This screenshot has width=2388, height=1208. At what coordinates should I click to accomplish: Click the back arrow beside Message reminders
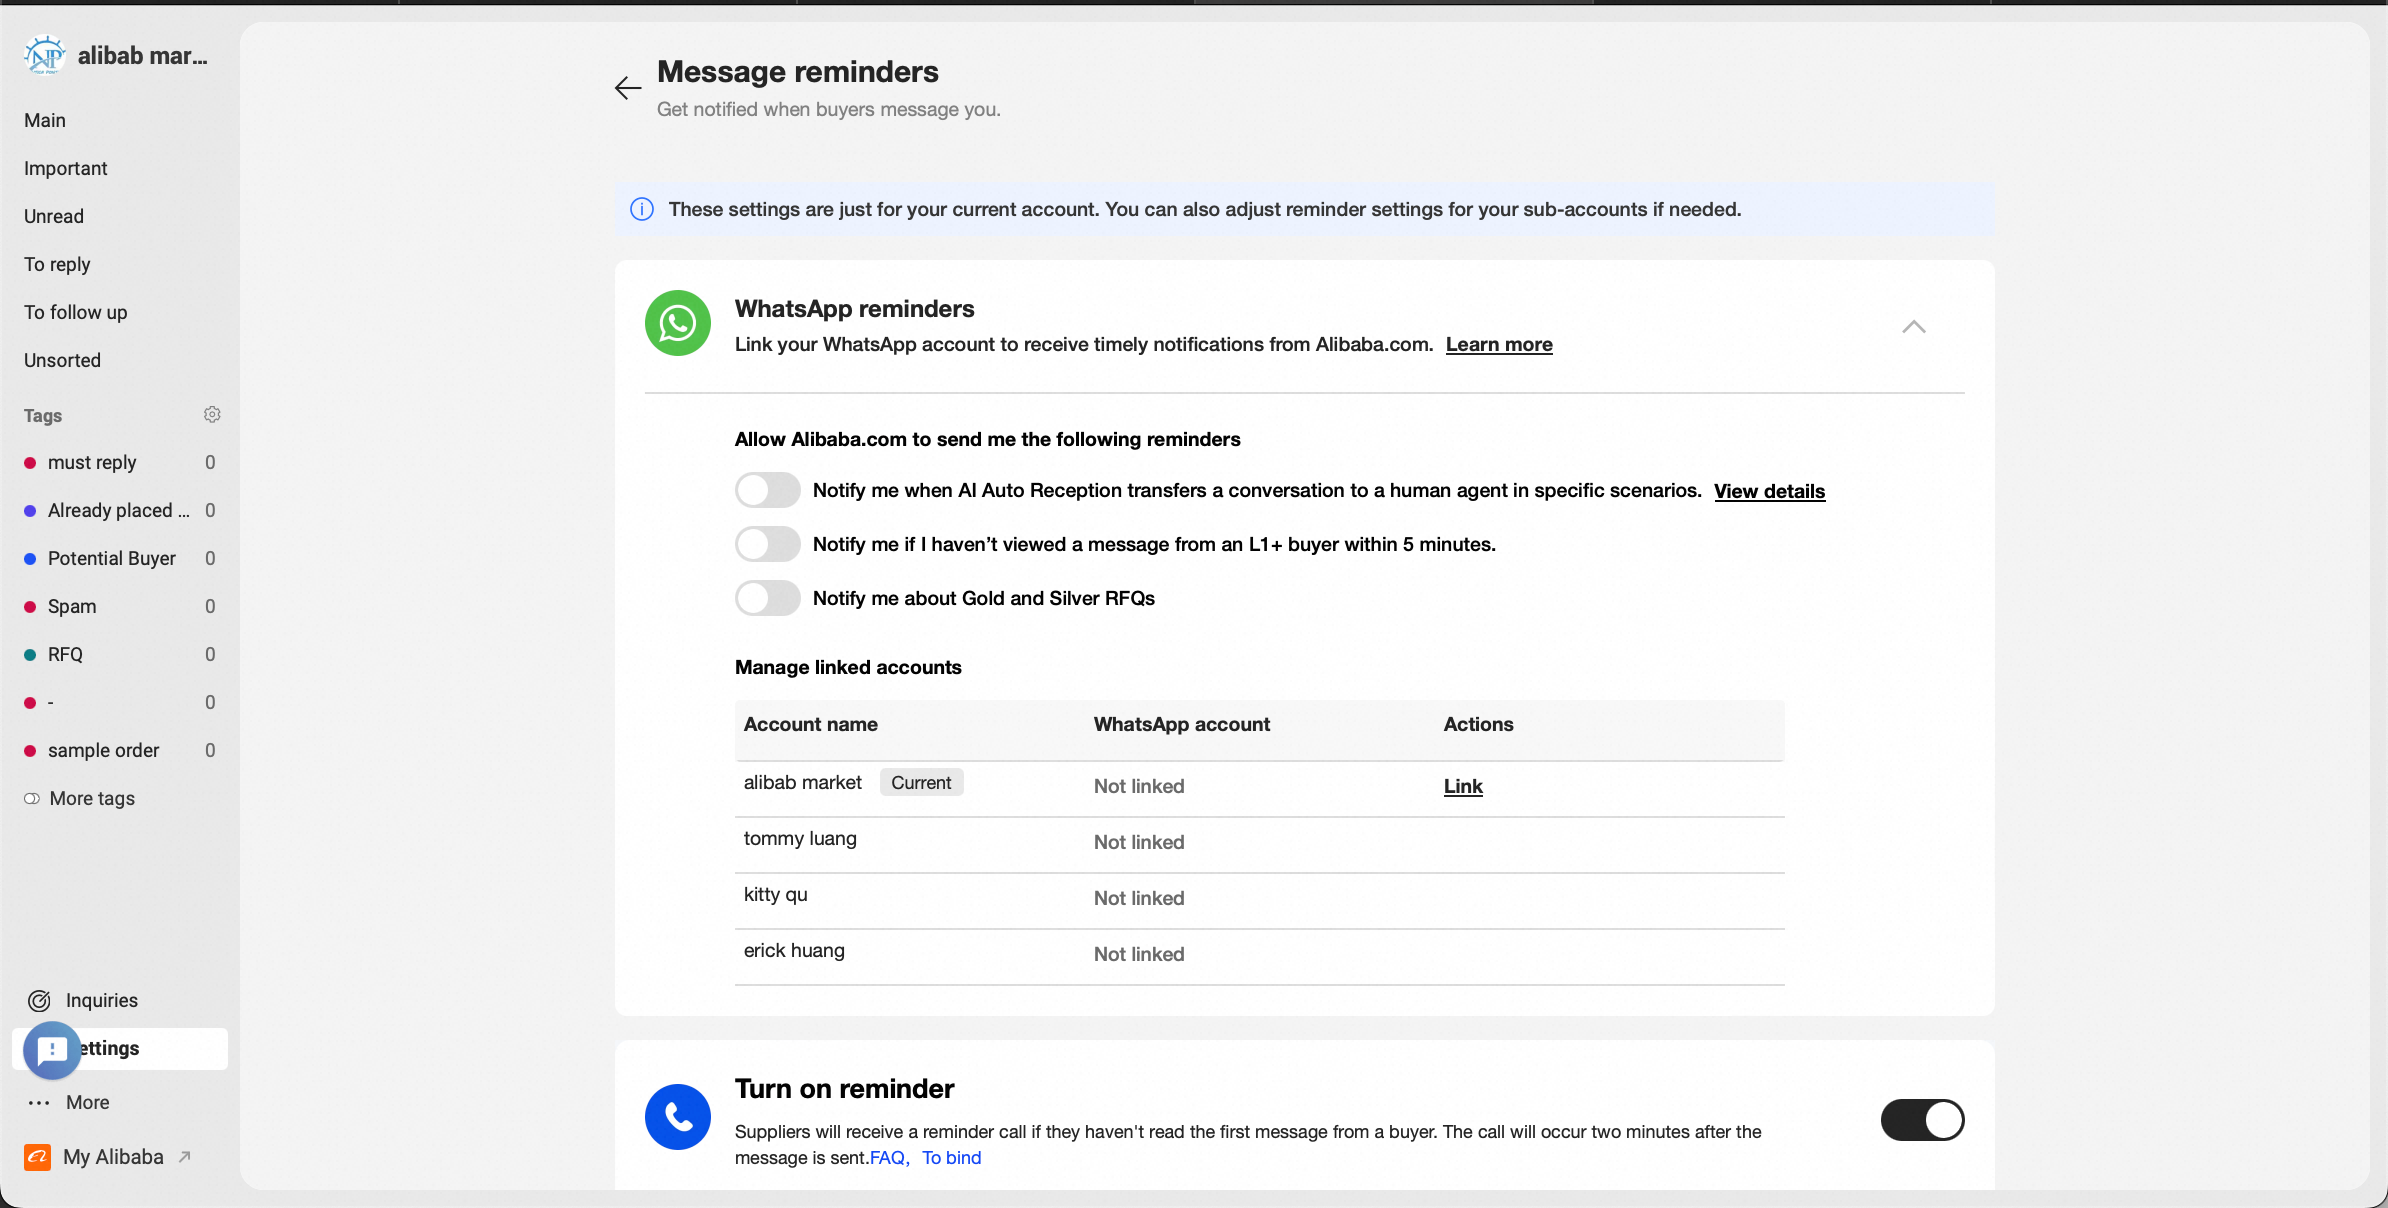(628, 88)
